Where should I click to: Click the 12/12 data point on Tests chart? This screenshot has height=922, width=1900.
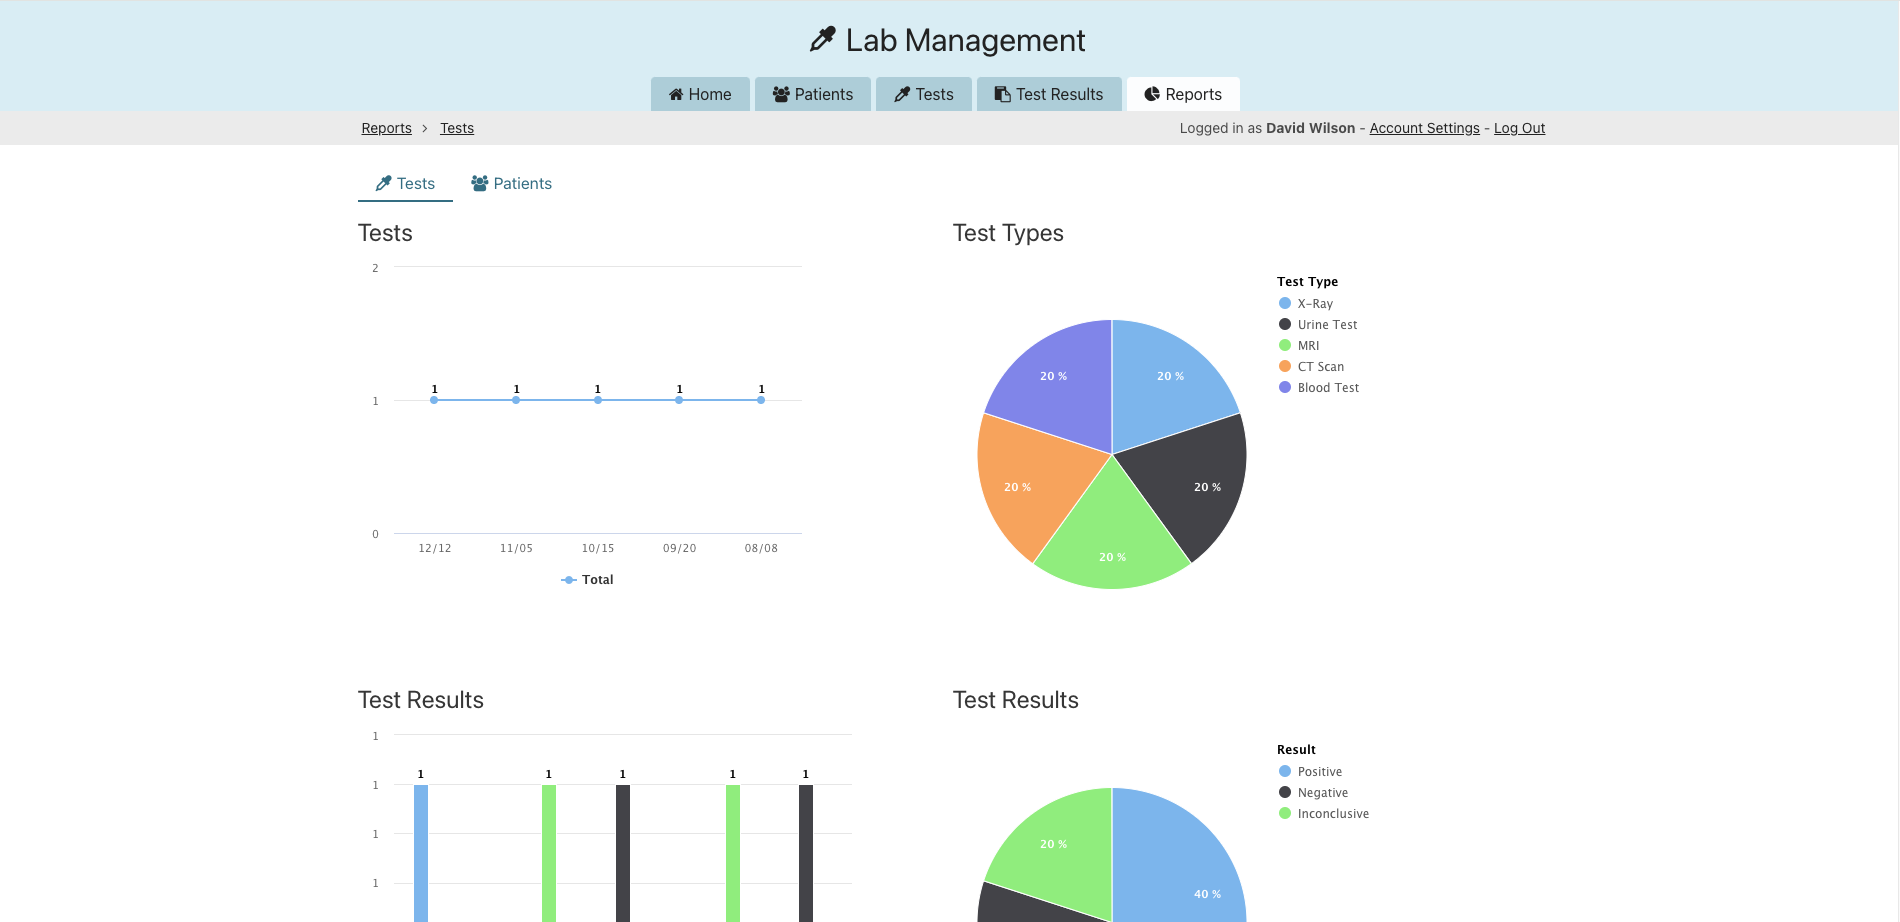click(x=434, y=400)
